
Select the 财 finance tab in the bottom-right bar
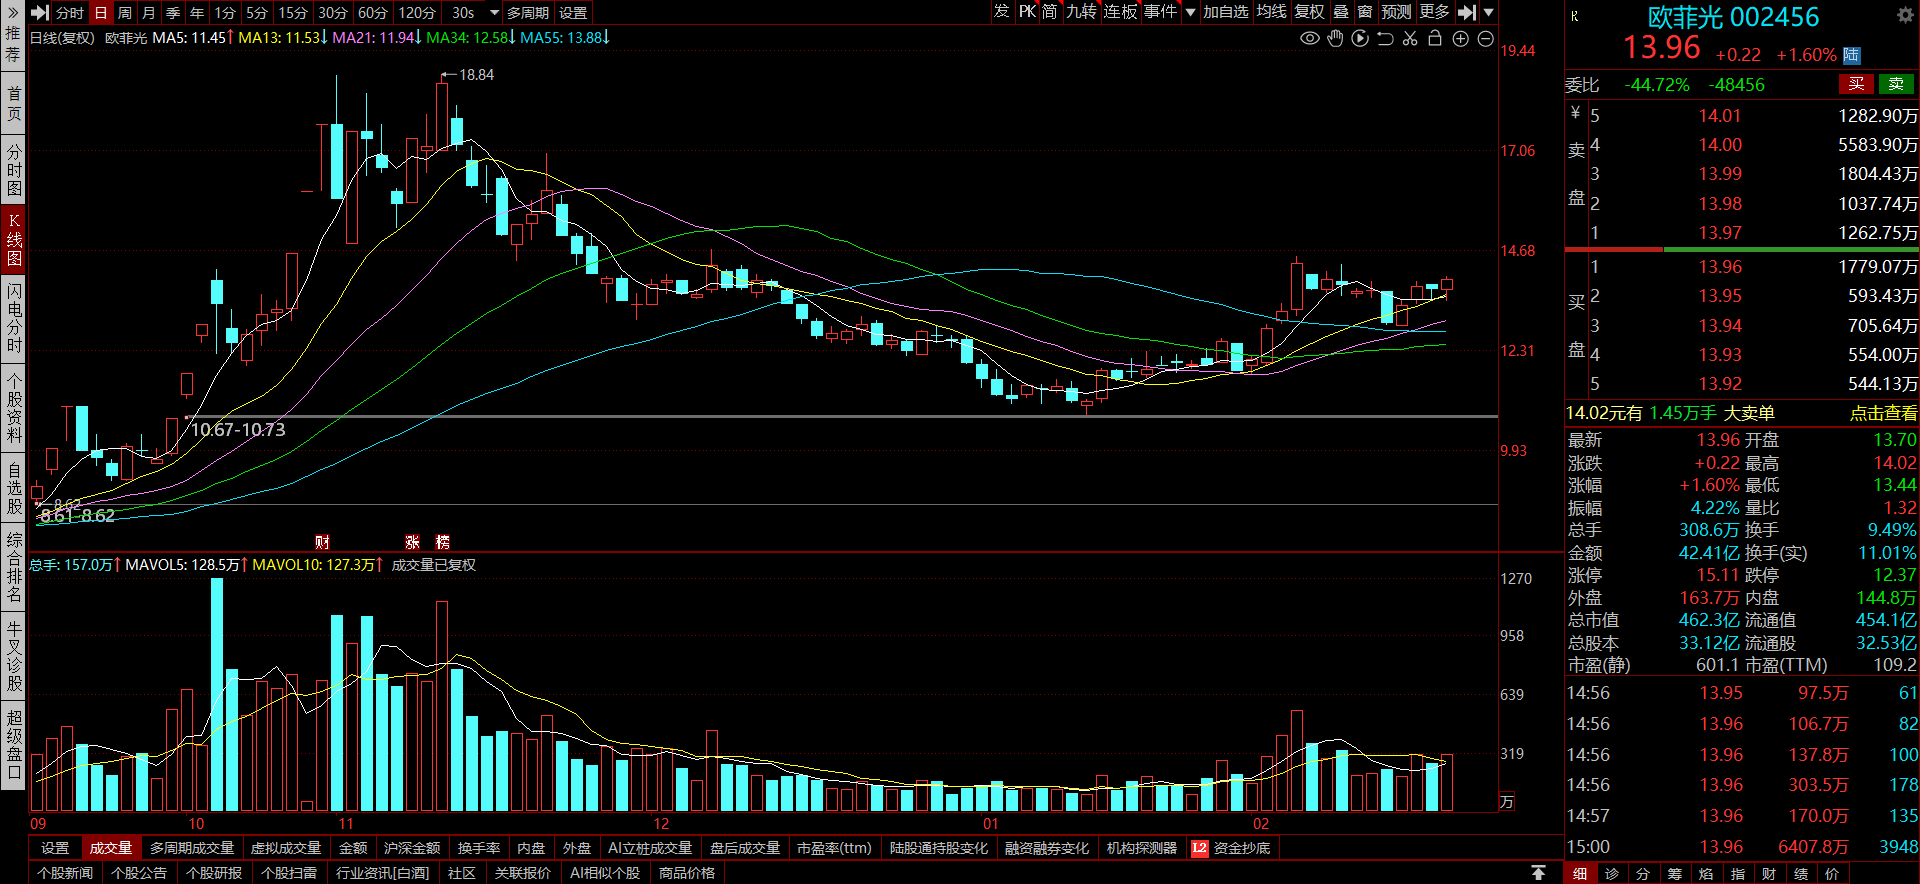point(1769,874)
